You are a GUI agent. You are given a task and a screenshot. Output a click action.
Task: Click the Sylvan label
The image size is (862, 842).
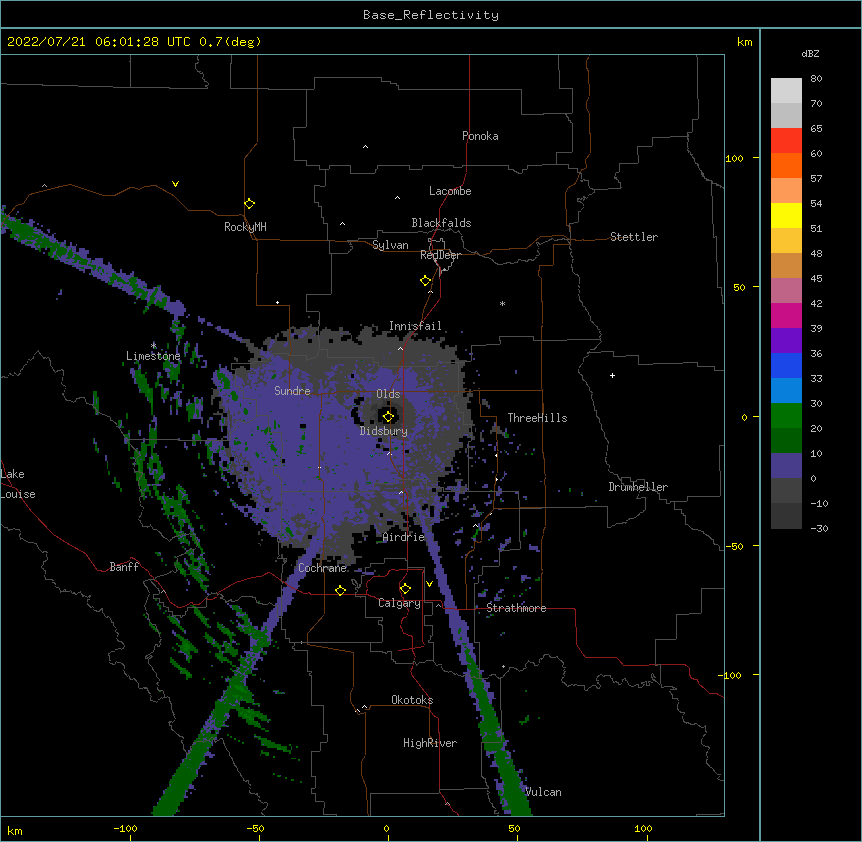coord(390,245)
